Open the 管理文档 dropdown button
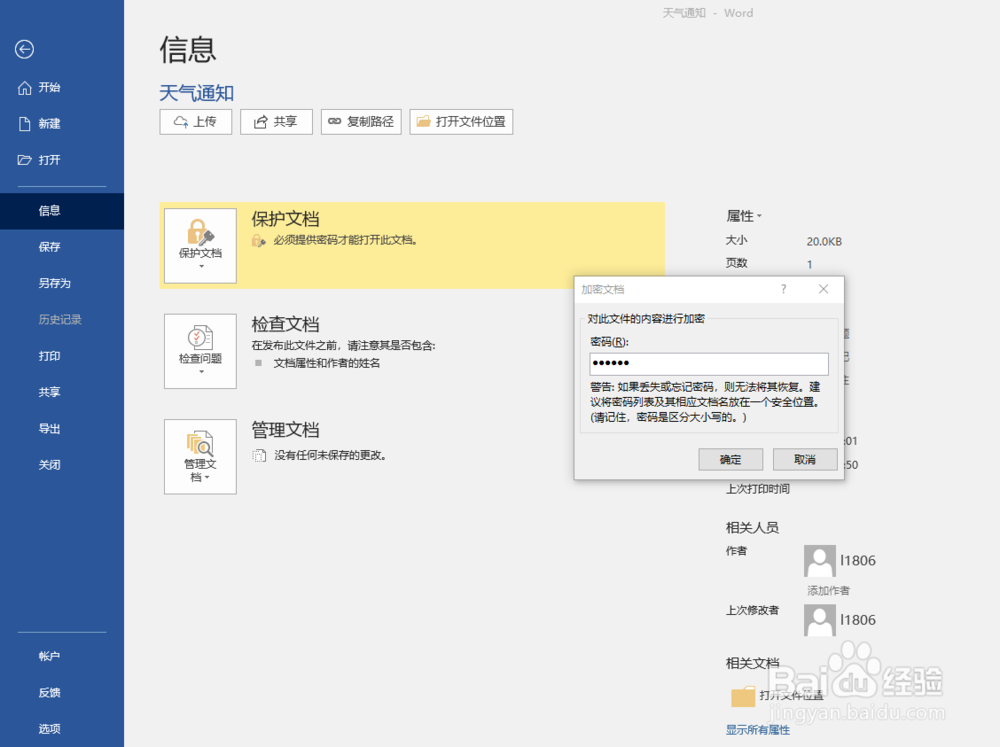 coord(200,457)
